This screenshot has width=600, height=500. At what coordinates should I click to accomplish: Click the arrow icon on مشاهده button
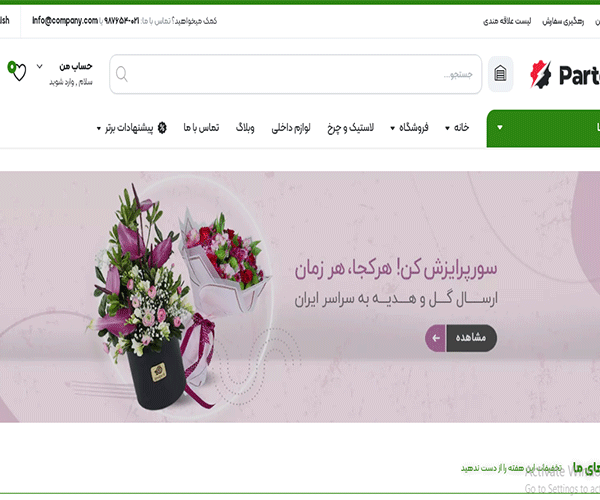pos(435,338)
